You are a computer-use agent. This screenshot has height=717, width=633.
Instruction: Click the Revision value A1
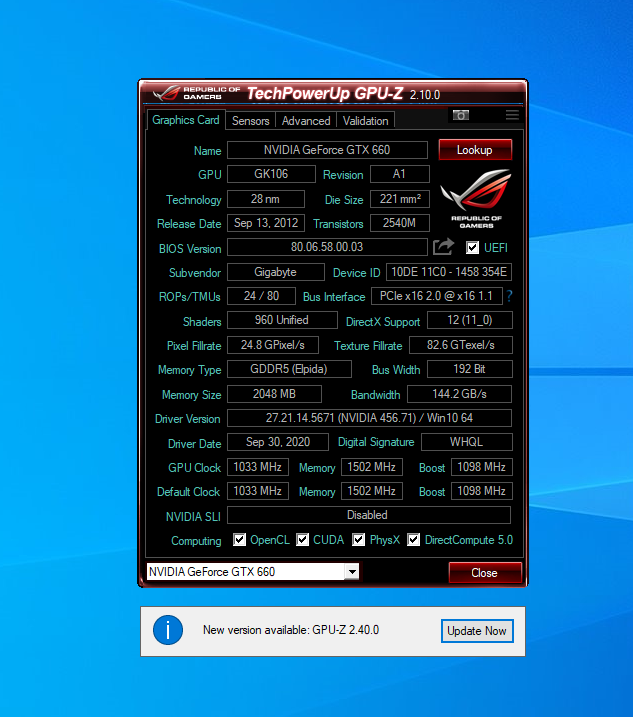pos(400,174)
